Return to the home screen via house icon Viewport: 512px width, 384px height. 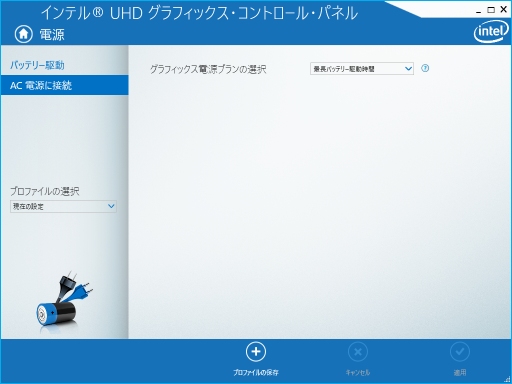click(x=23, y=34)
